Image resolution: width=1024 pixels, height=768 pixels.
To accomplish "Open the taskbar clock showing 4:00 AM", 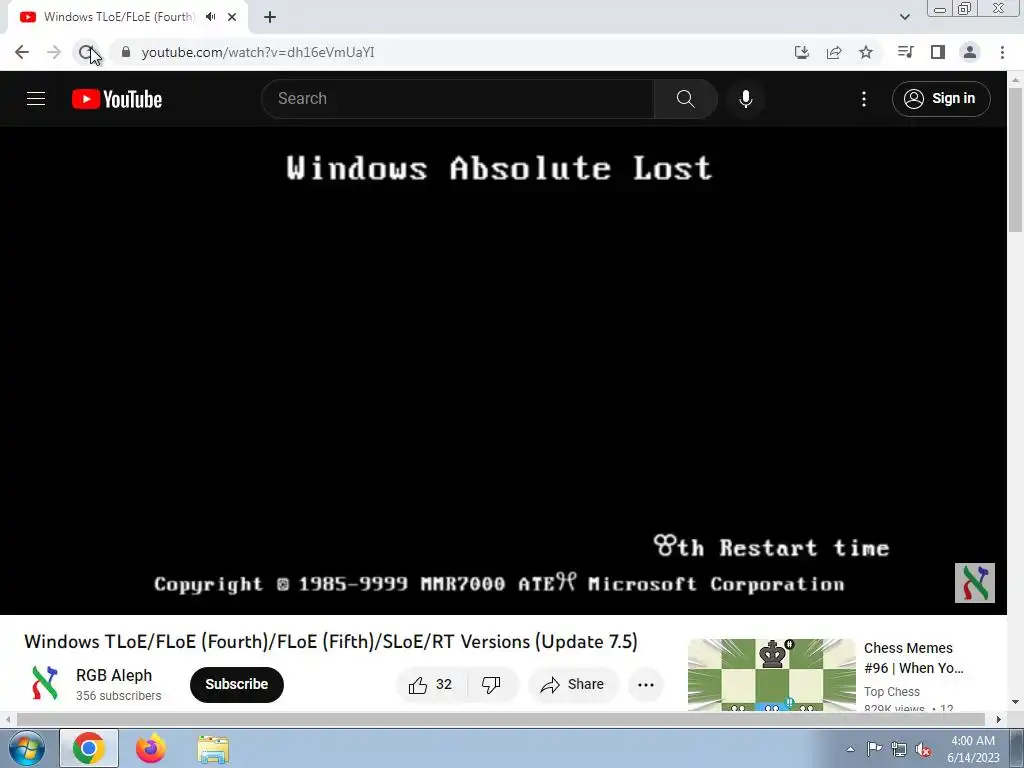I will (973, 749).
